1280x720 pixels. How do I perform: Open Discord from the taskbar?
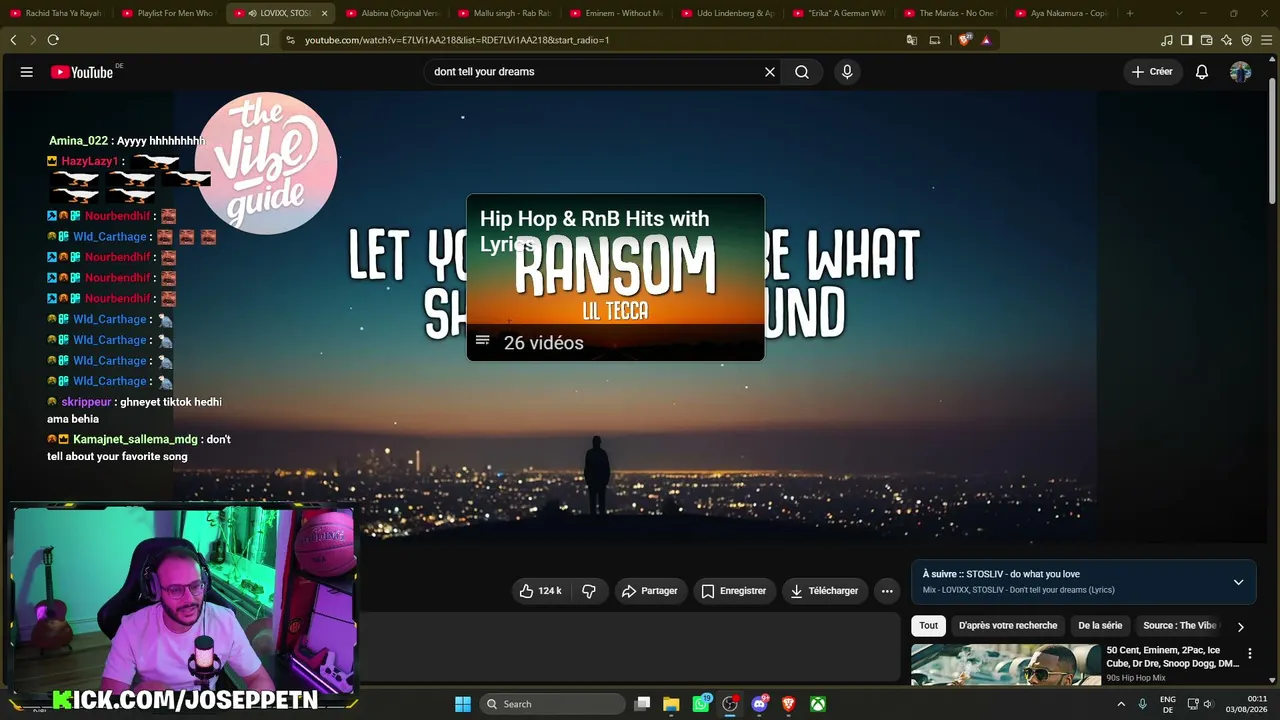pyautogui.click(x=759, y=704)
